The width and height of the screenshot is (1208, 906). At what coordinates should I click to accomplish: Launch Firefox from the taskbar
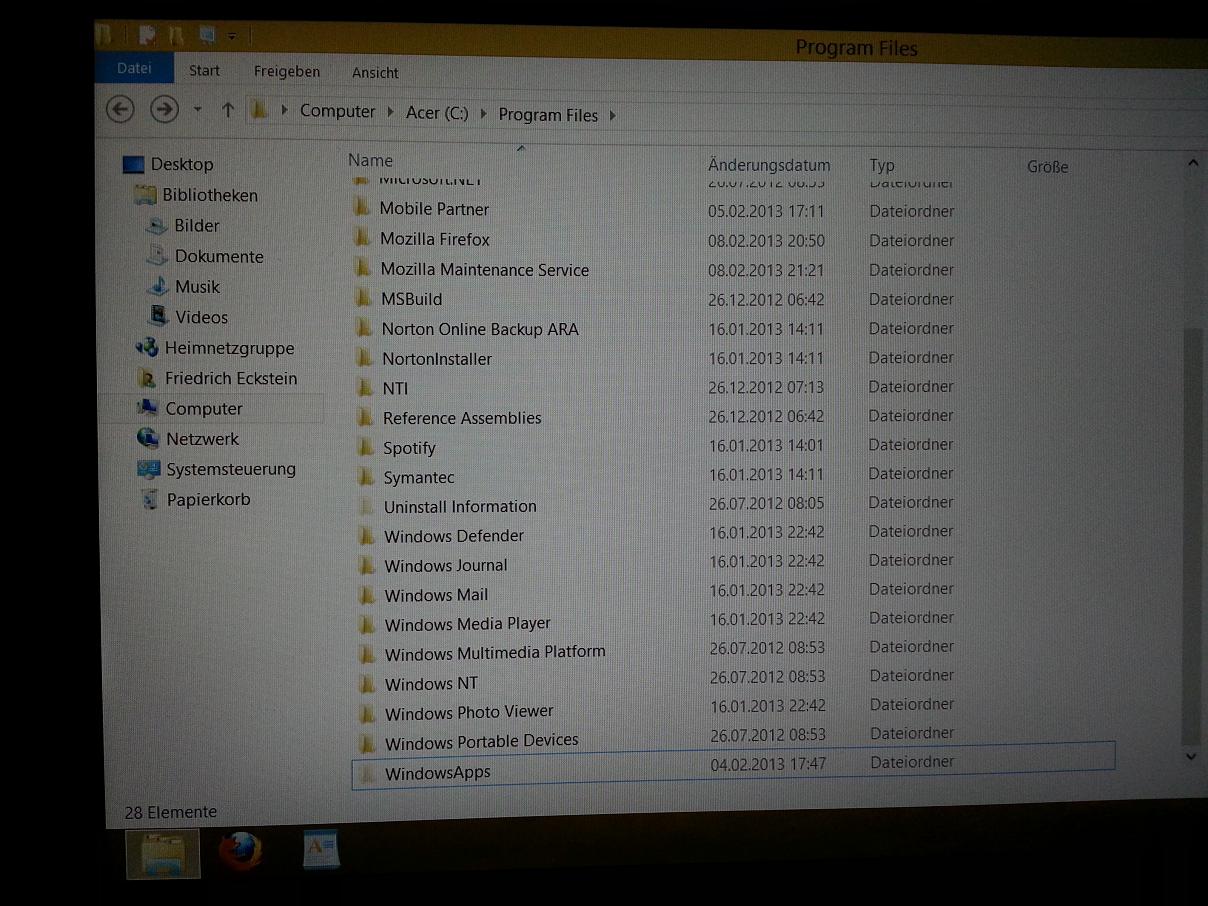pyautogui.click(x=241, y=852)
